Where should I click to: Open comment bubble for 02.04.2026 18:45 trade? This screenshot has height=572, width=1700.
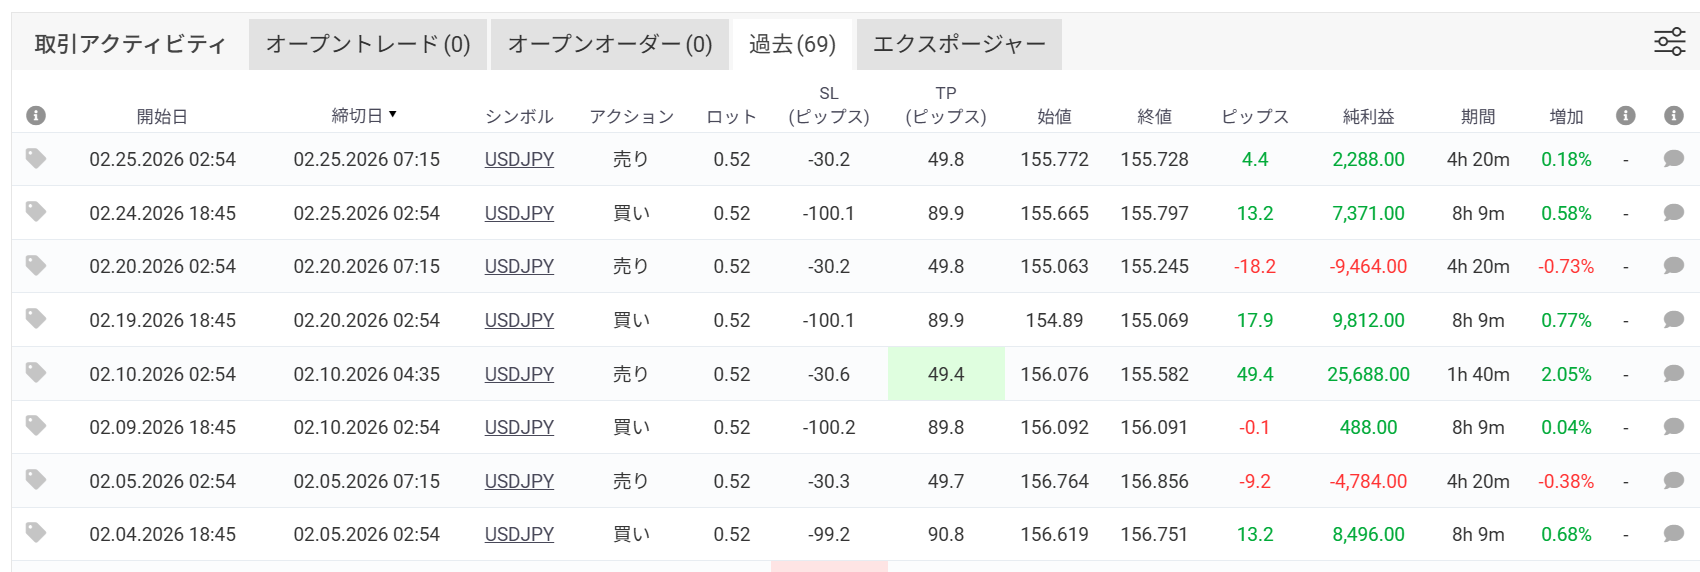(1673, 534)
